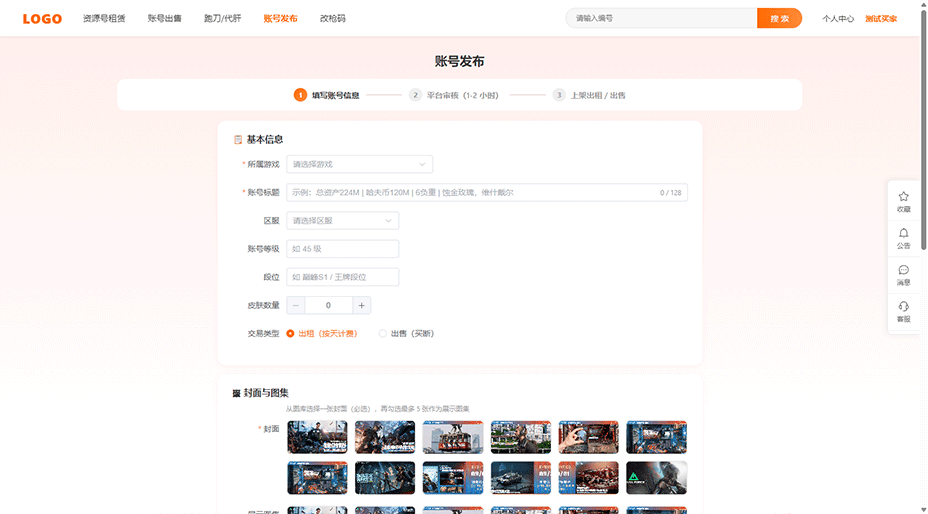The image size is (928, 514).
Task: Go to 账号出售 nav item
Action: coord(165,18)
